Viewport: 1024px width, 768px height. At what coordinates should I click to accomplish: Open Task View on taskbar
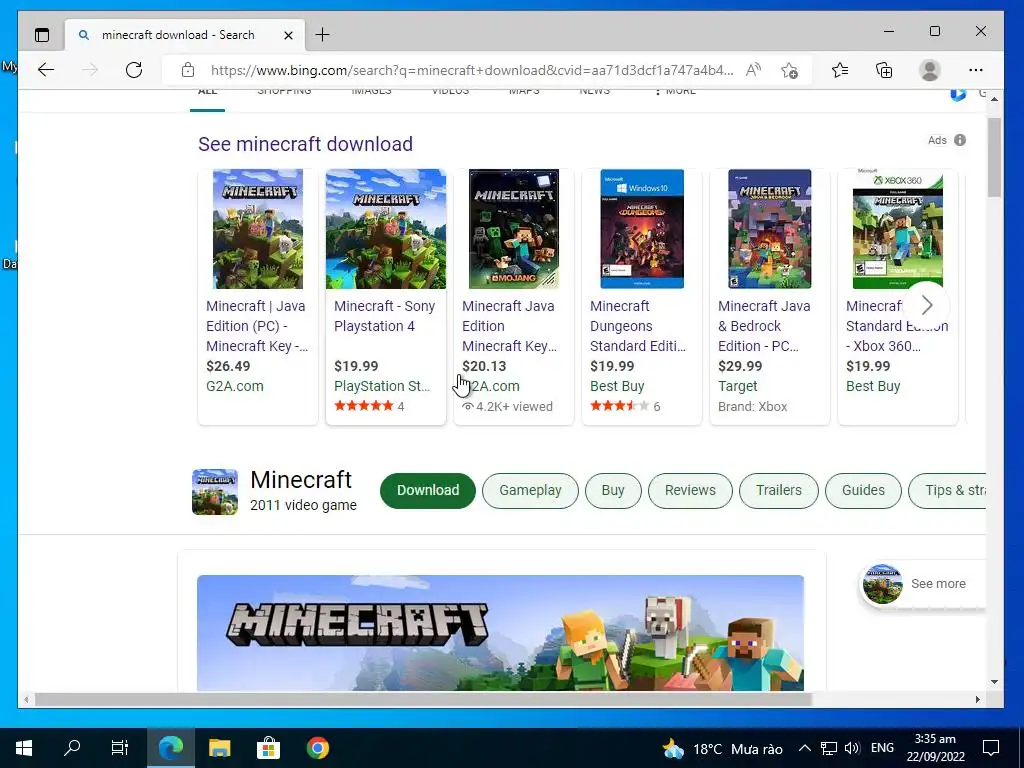click(x=120, y=748)
